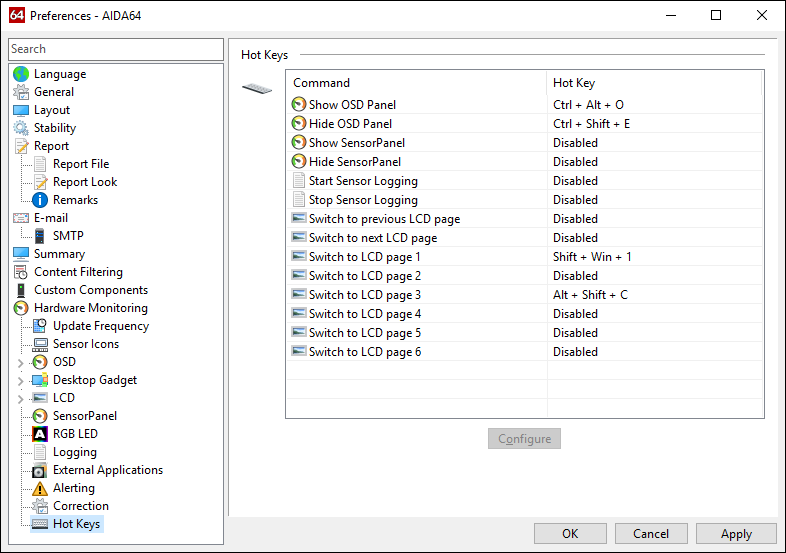This screenshot has width=786, height=553.
Task: Click the Search input field
Action: coord(116,49)
